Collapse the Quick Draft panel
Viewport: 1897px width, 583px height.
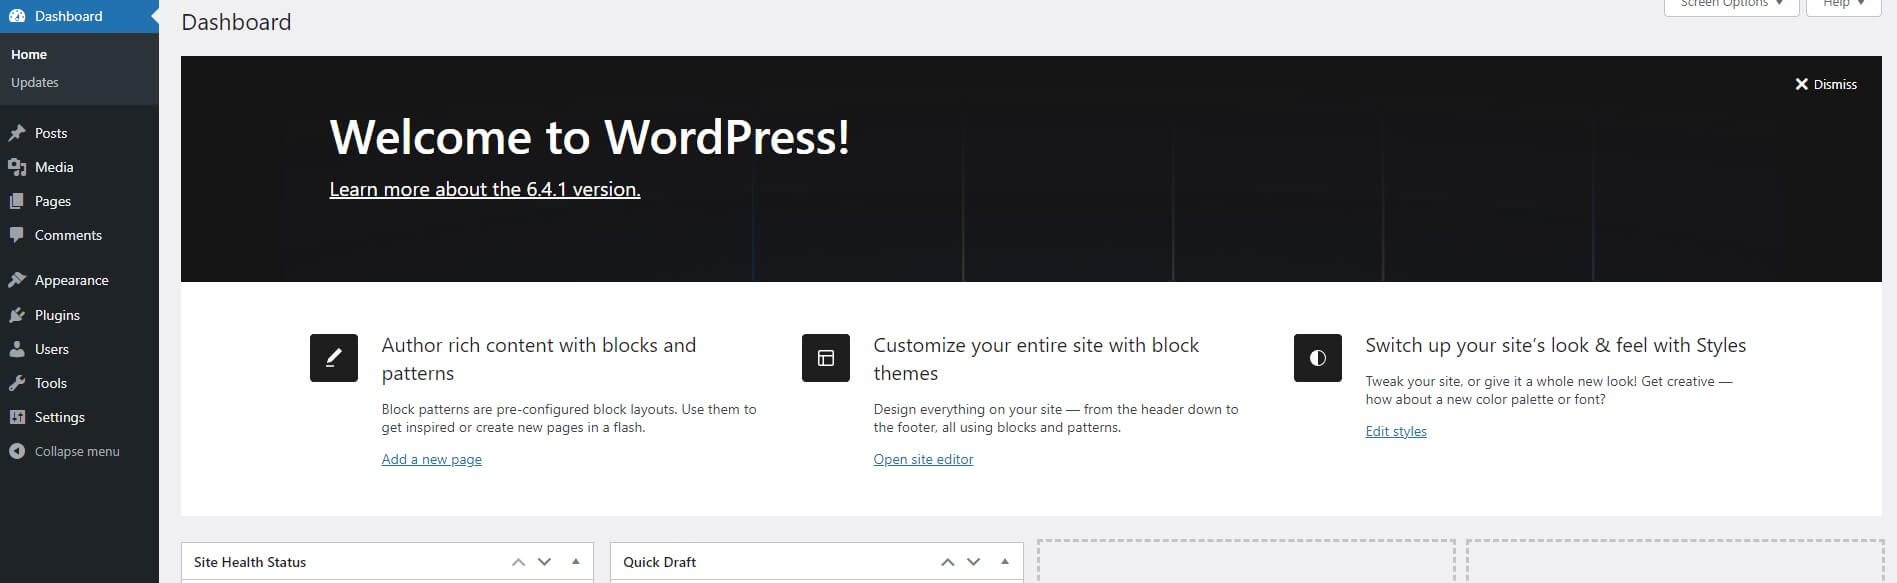pos(1005,562)
